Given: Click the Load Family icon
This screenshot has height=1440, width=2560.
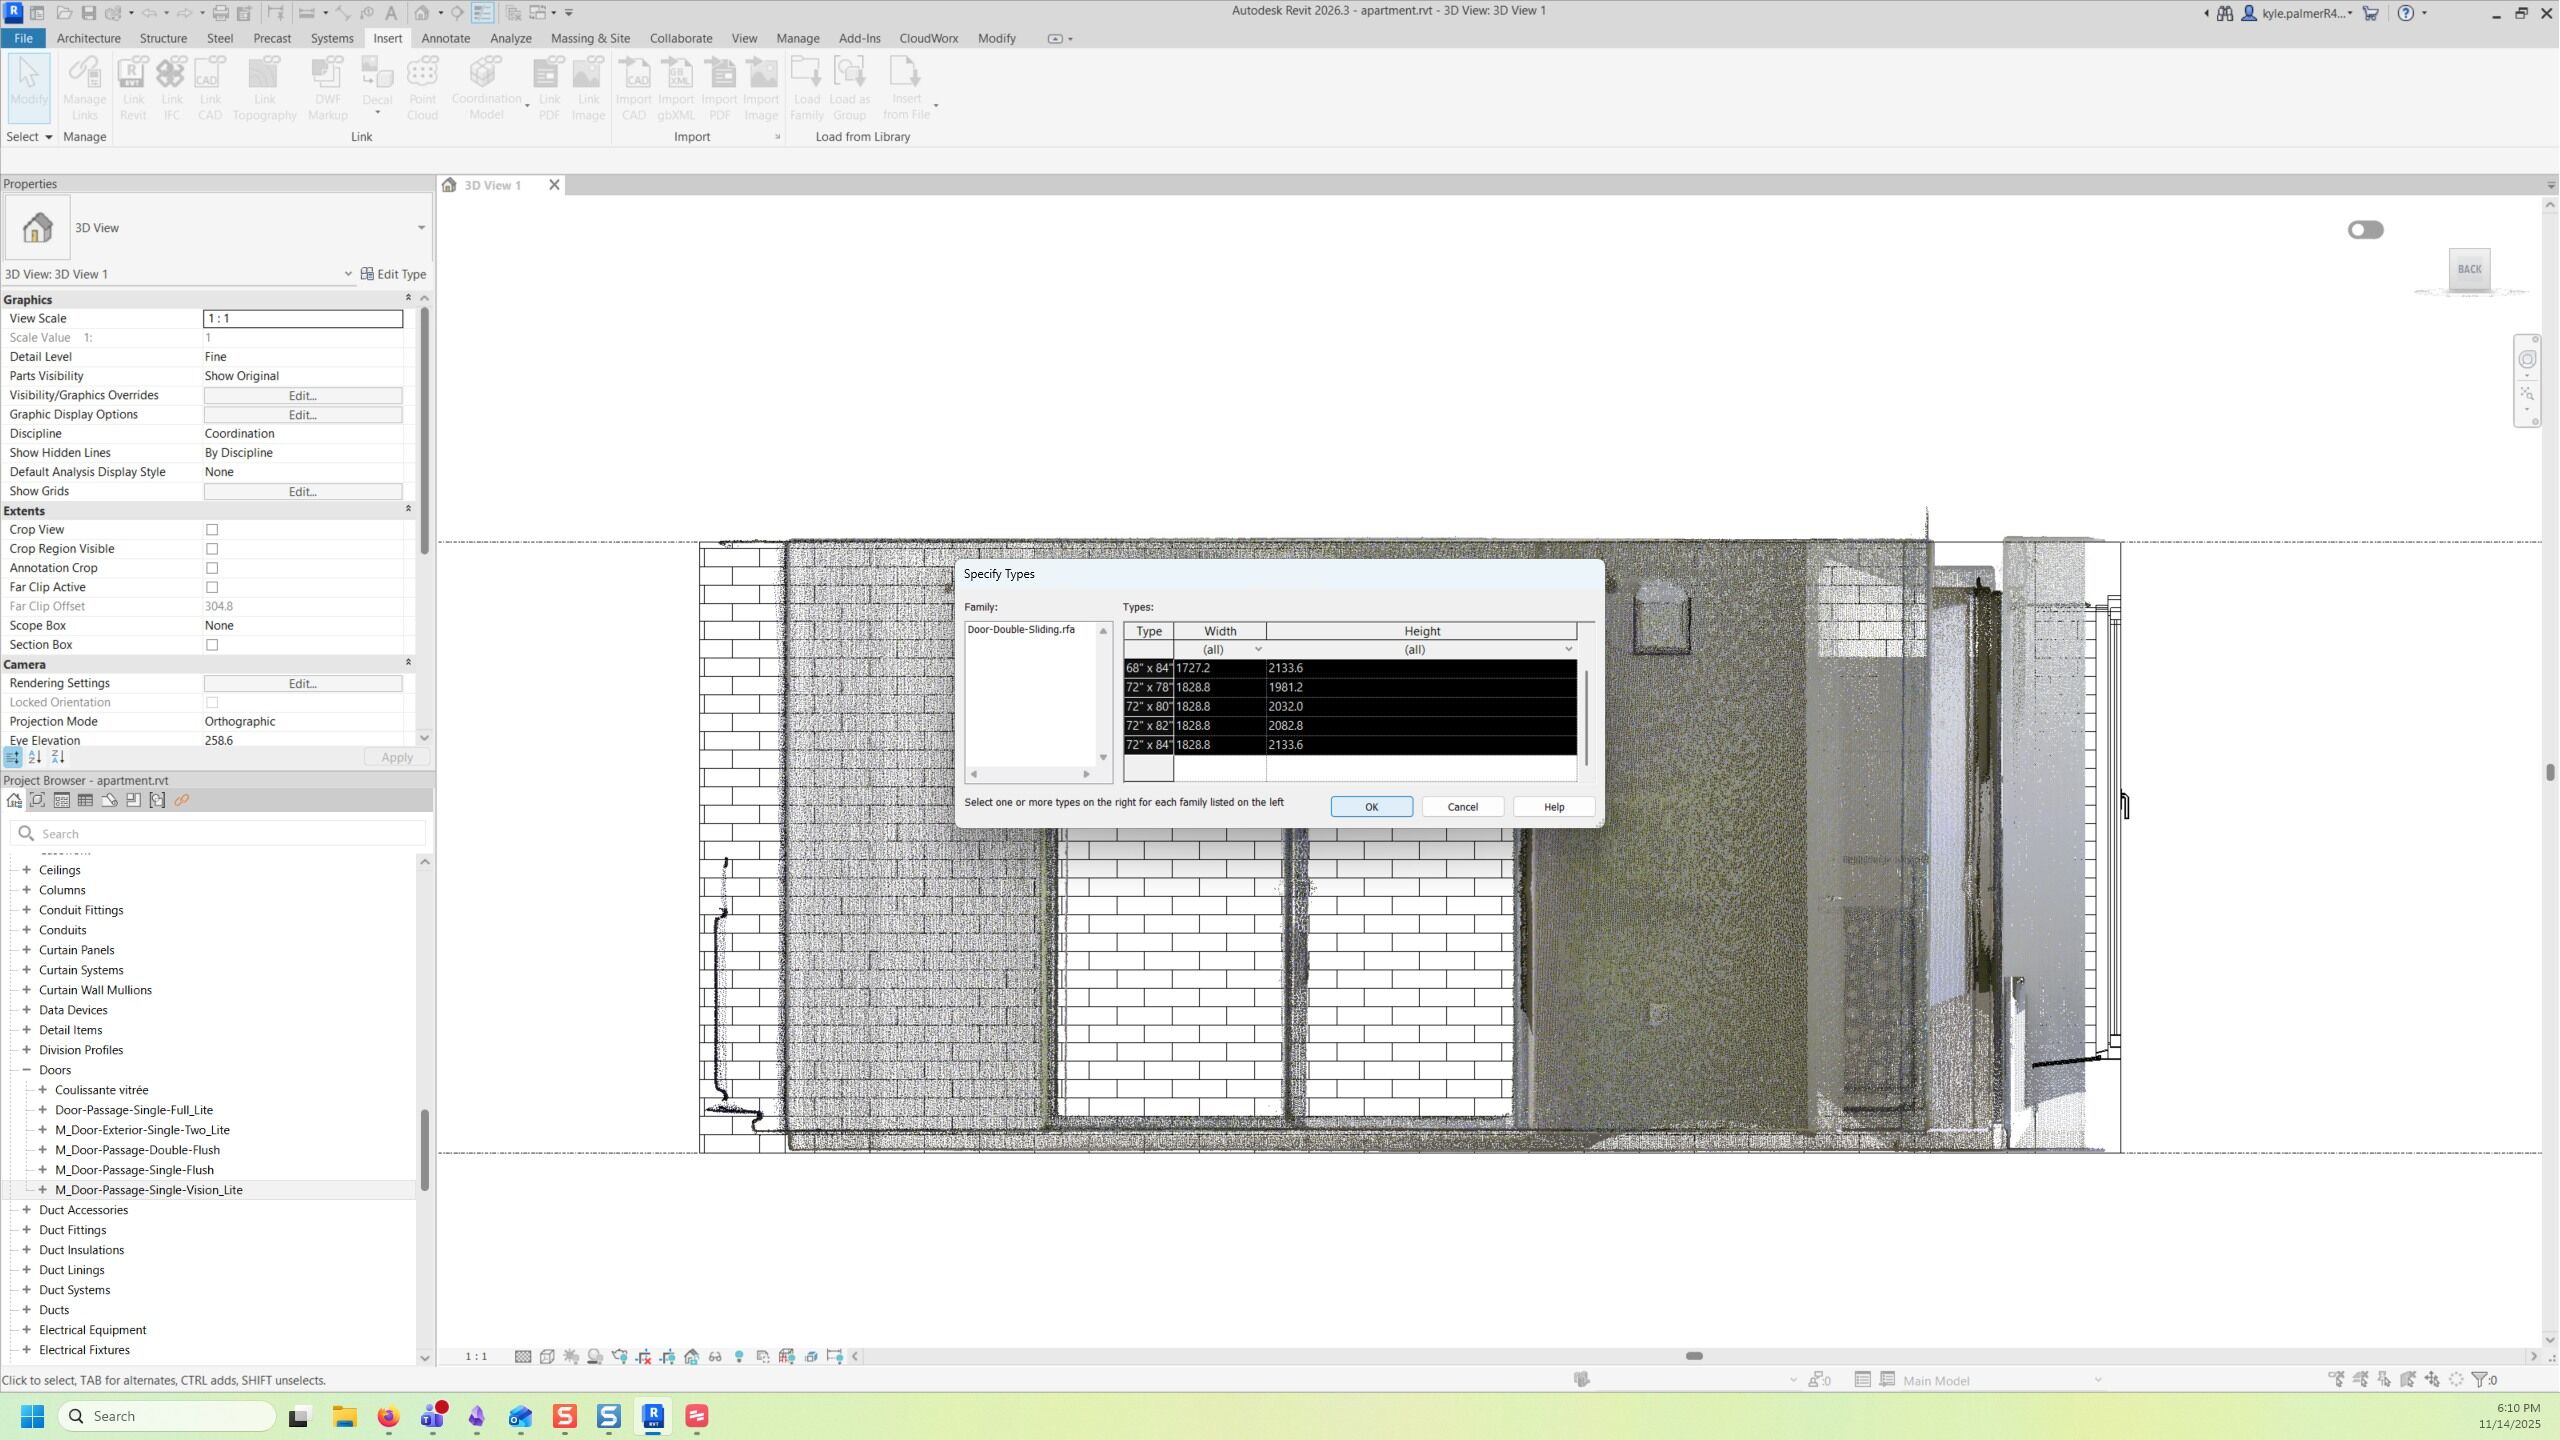Looking at the screenshot, I should (x=806, y=88).
